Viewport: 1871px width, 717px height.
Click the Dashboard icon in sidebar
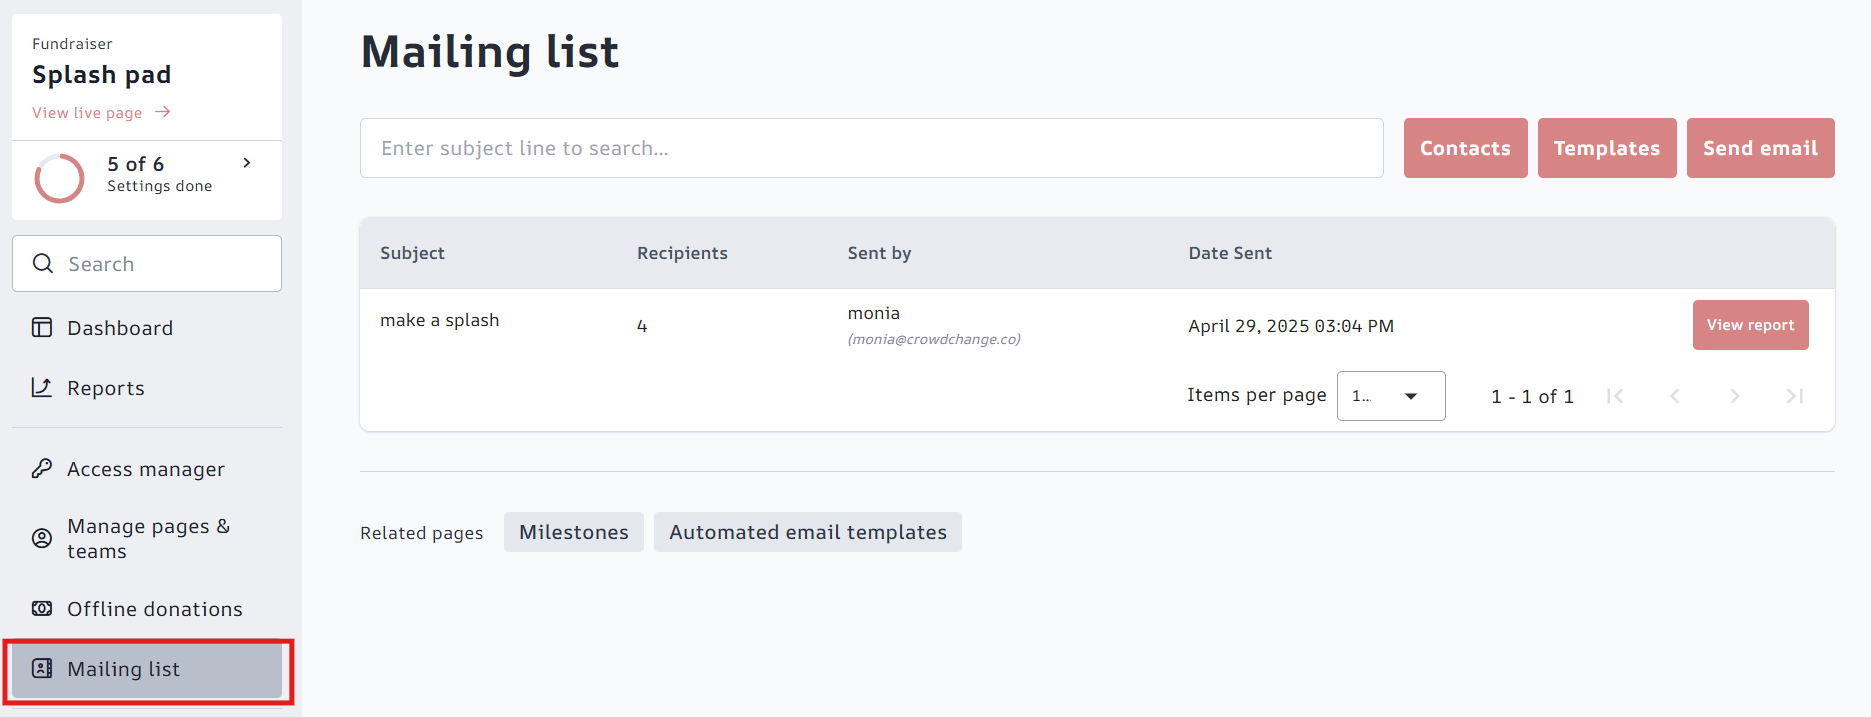coord(42,328)
